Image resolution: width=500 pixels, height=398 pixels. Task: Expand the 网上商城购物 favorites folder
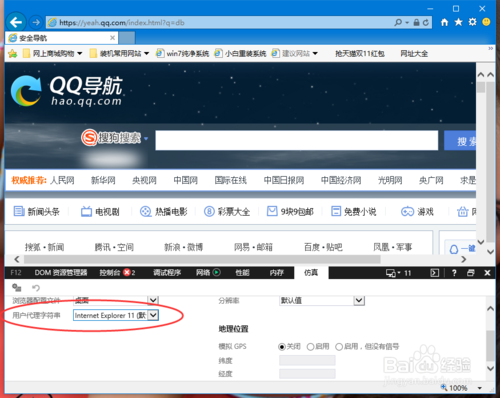coord(53,53)
